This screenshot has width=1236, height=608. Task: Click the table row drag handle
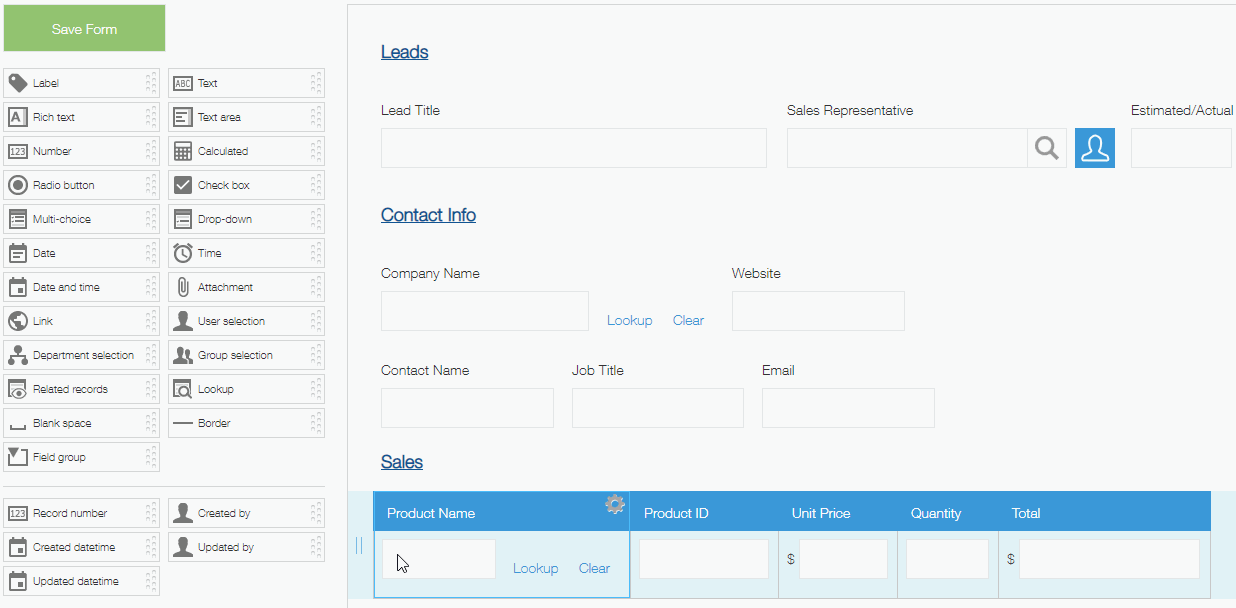point(359,546)
